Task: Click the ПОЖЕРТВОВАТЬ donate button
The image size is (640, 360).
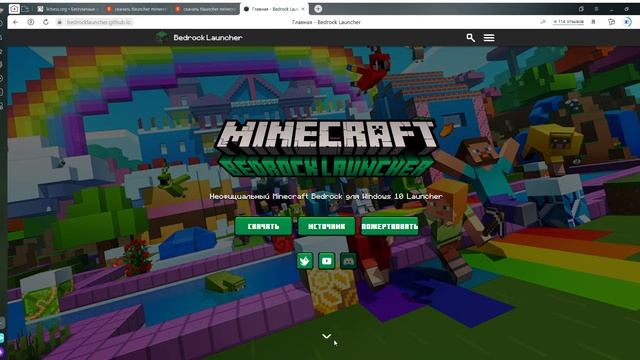Action: [390, 226]
